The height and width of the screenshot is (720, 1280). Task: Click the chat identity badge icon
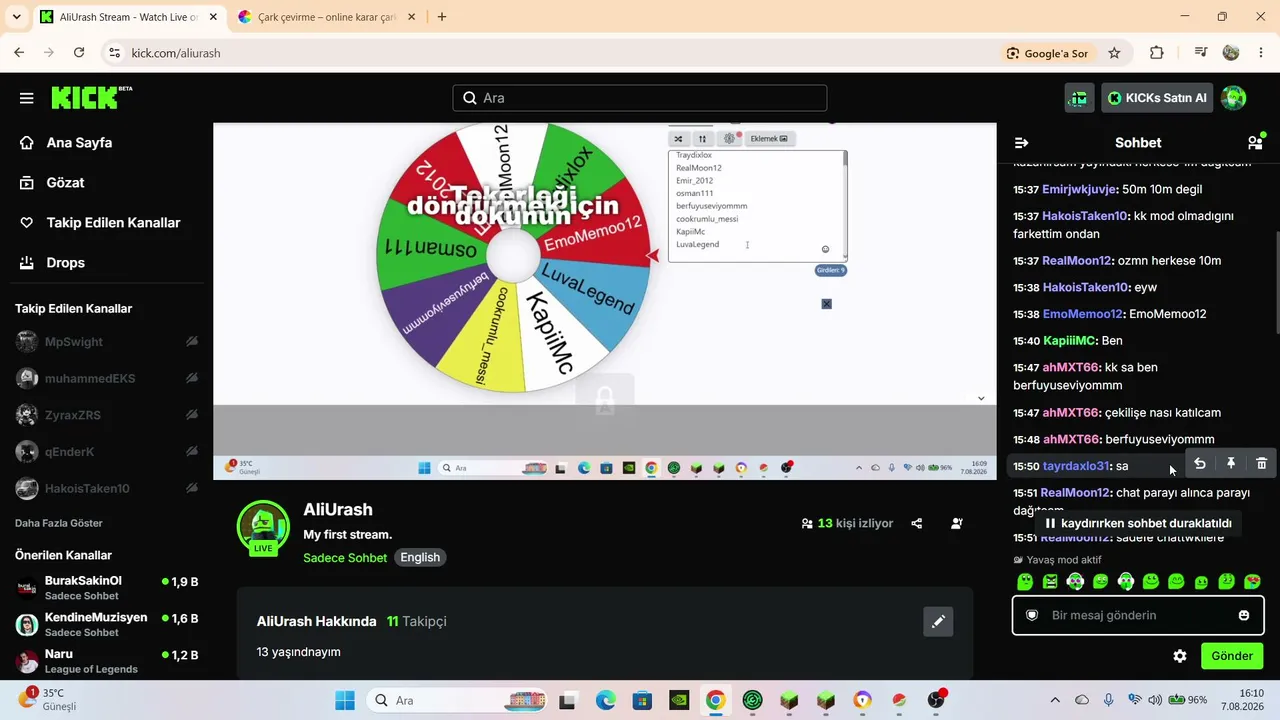pyautogui.click(x=1032, y=615)
